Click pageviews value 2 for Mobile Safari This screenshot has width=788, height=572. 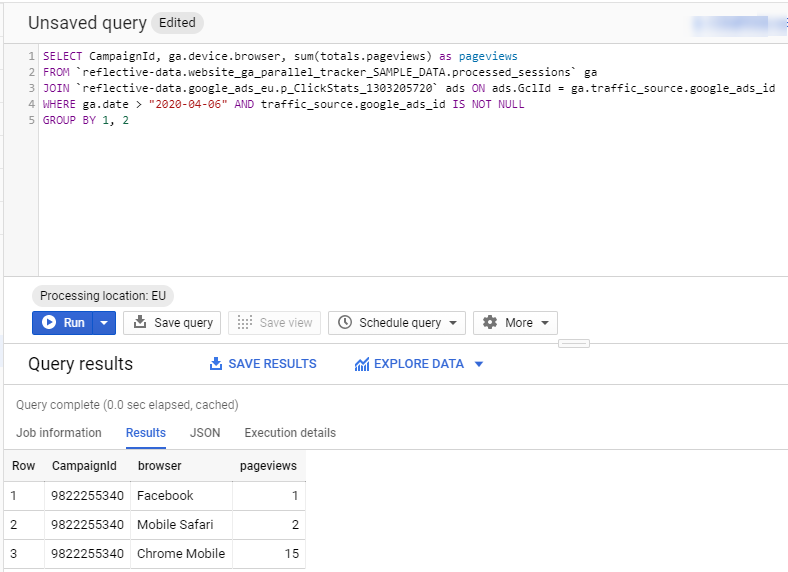click(x=296, y=525)
